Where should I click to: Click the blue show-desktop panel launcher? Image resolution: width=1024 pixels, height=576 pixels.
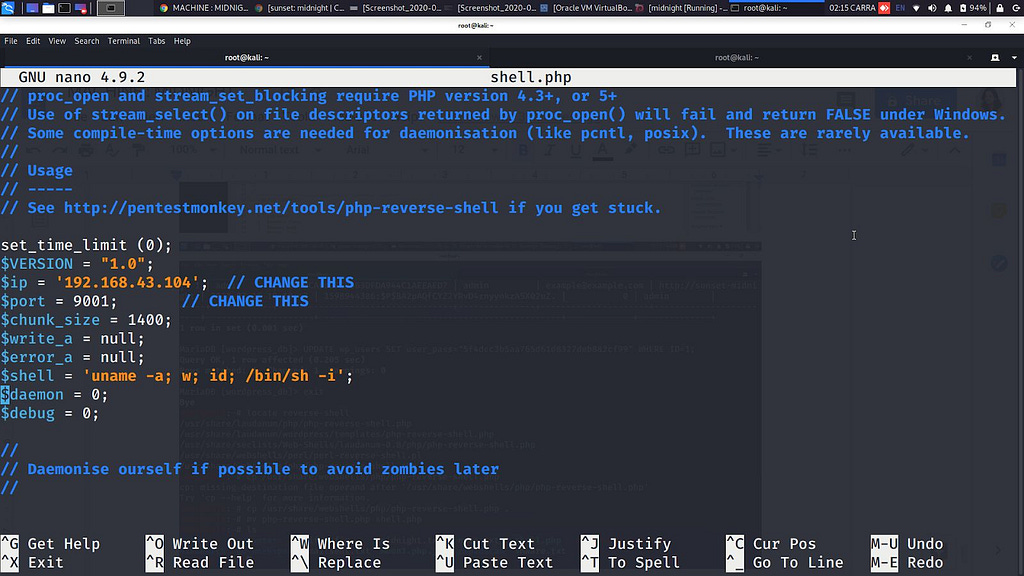click(x=32, y=8)
